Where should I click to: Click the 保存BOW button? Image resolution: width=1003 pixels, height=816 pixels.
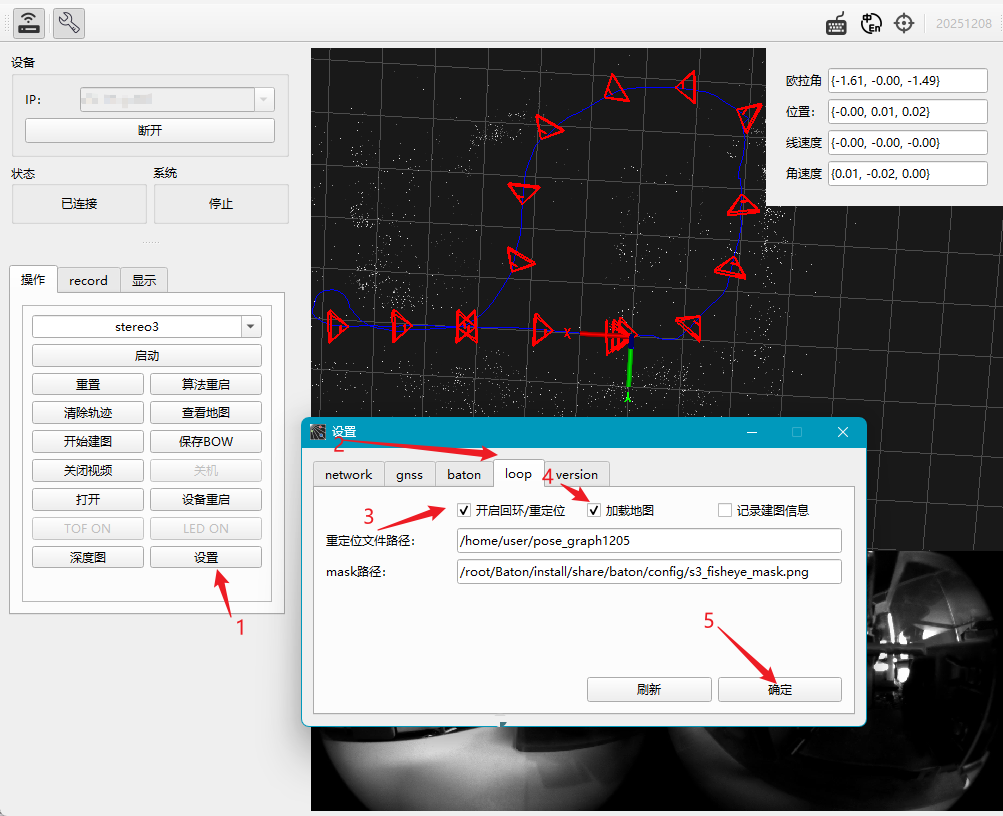[206, 441]
